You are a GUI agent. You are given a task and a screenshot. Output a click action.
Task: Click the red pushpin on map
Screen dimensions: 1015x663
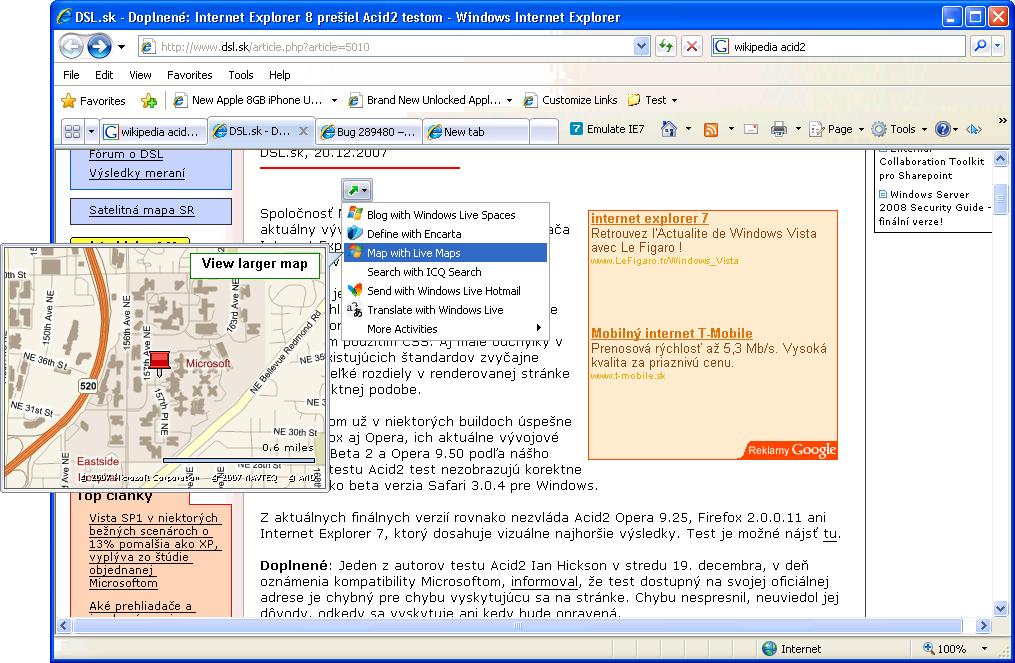(159, 363)
